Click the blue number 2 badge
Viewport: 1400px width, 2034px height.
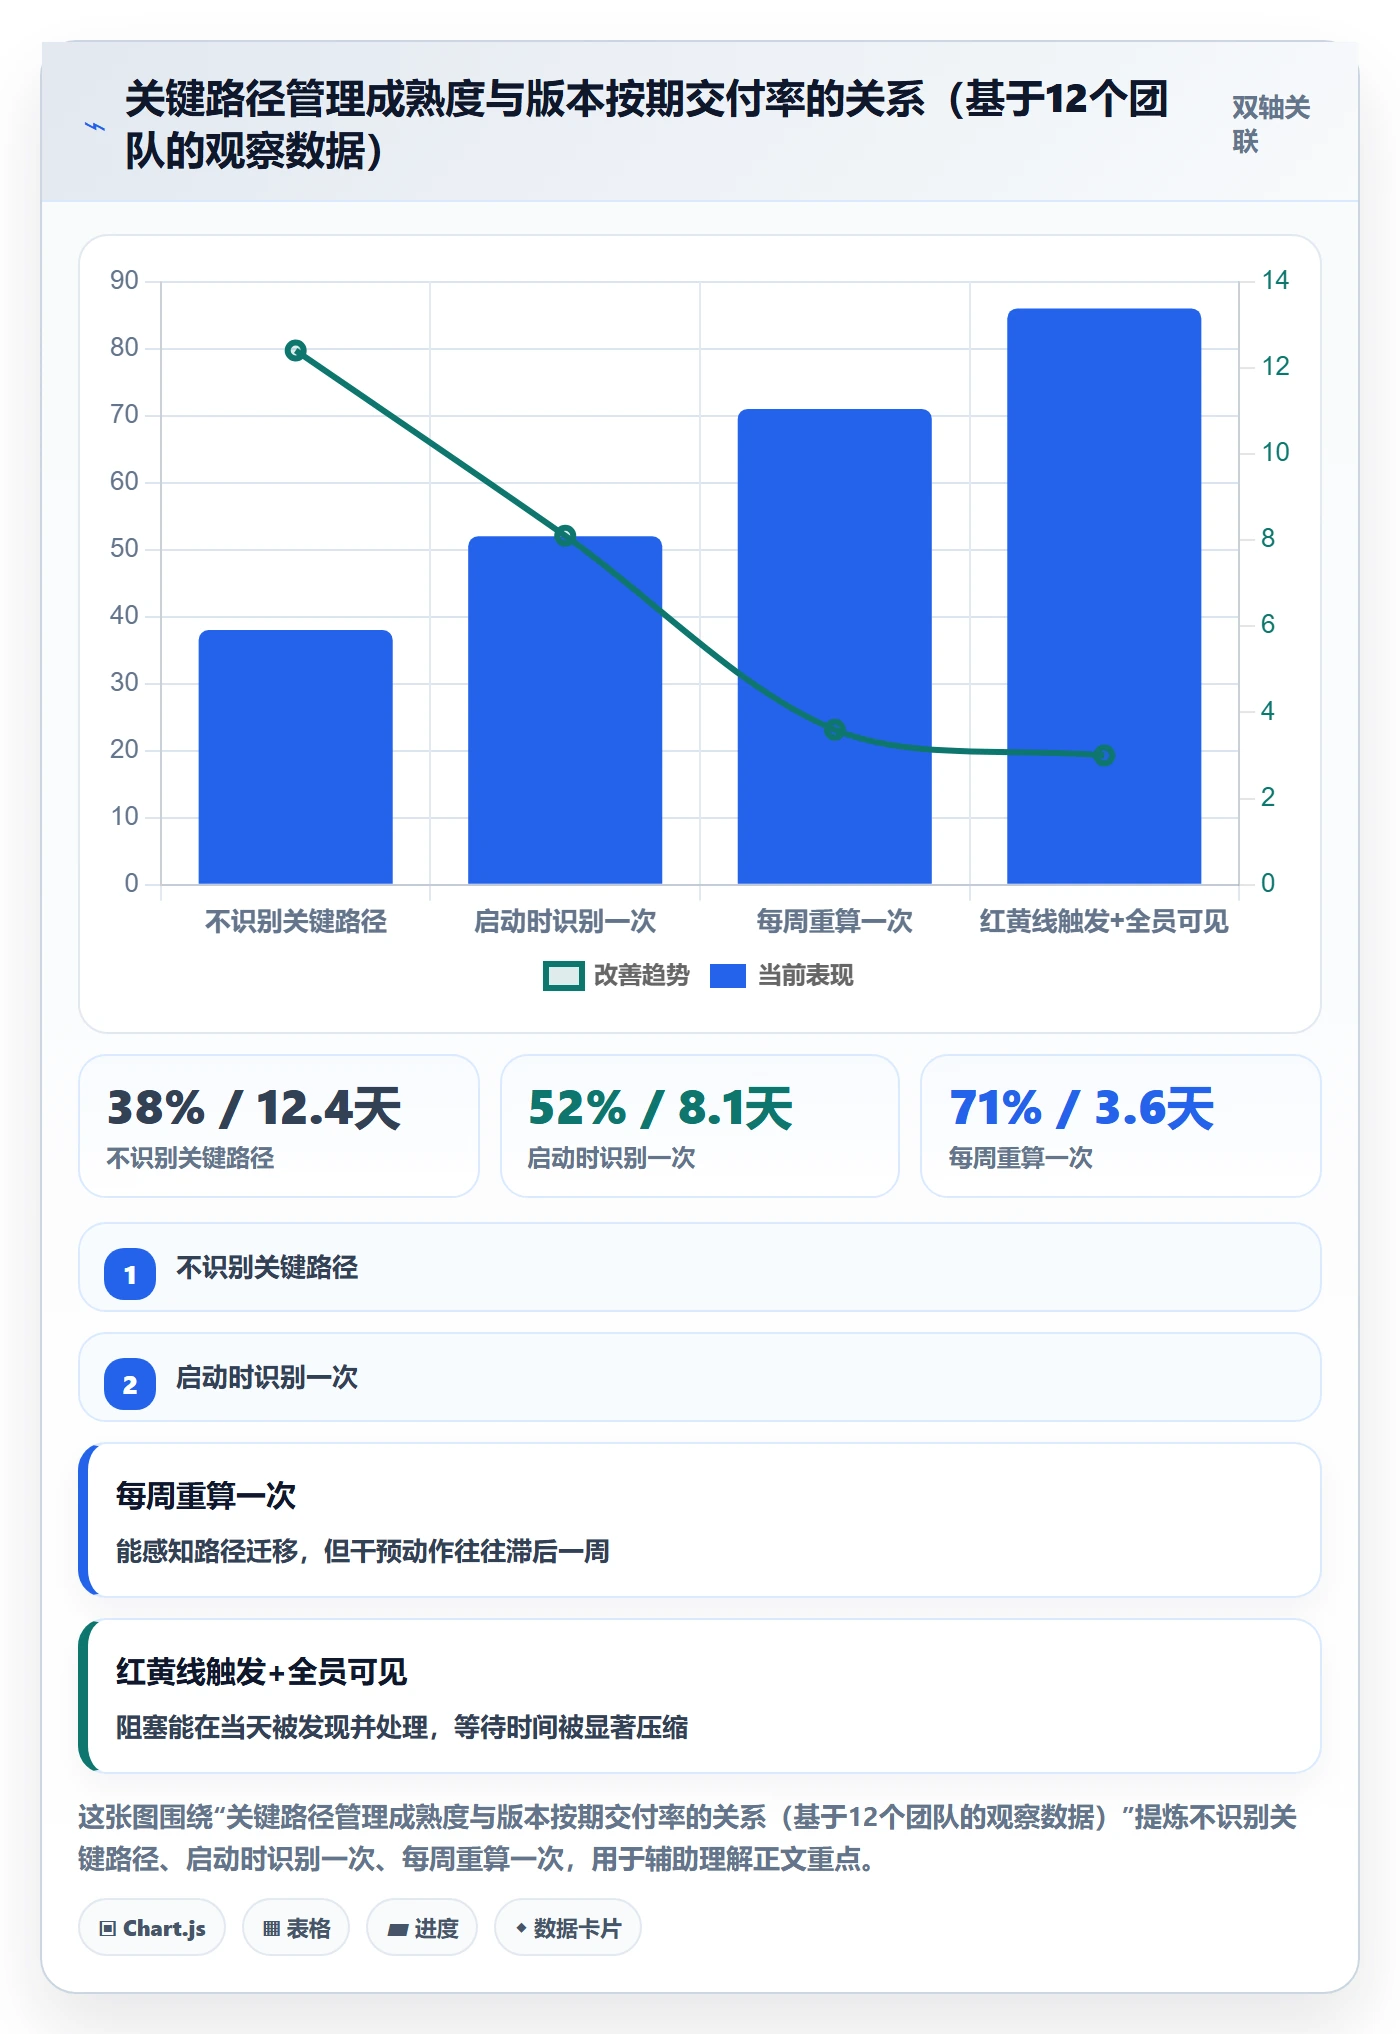130,1384
